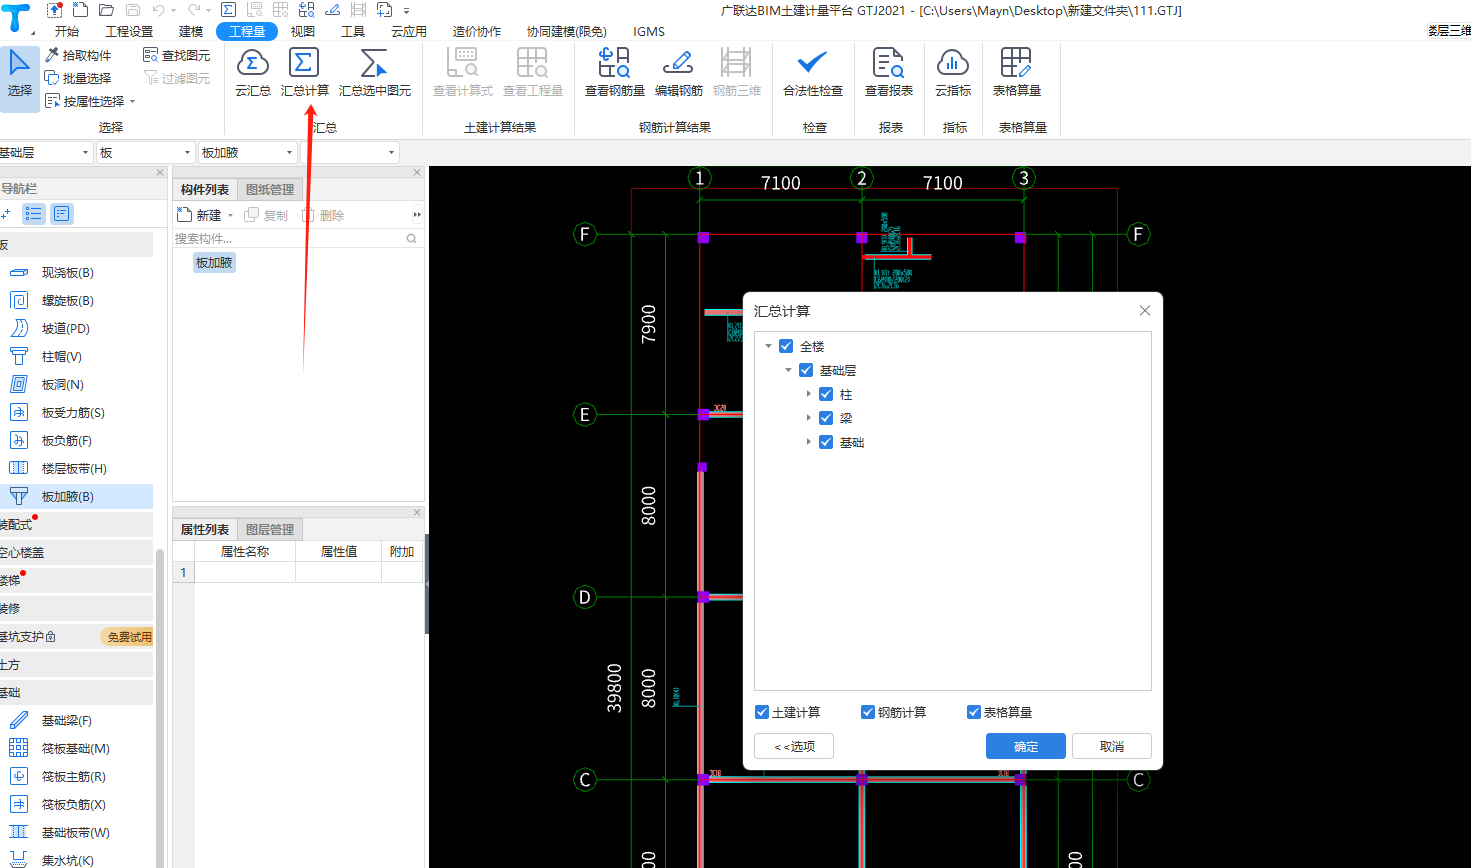The height and width of the screenshot is (868, 1471).
Task: Open the 云应用 ribbon tab
Action: [408, 31]
